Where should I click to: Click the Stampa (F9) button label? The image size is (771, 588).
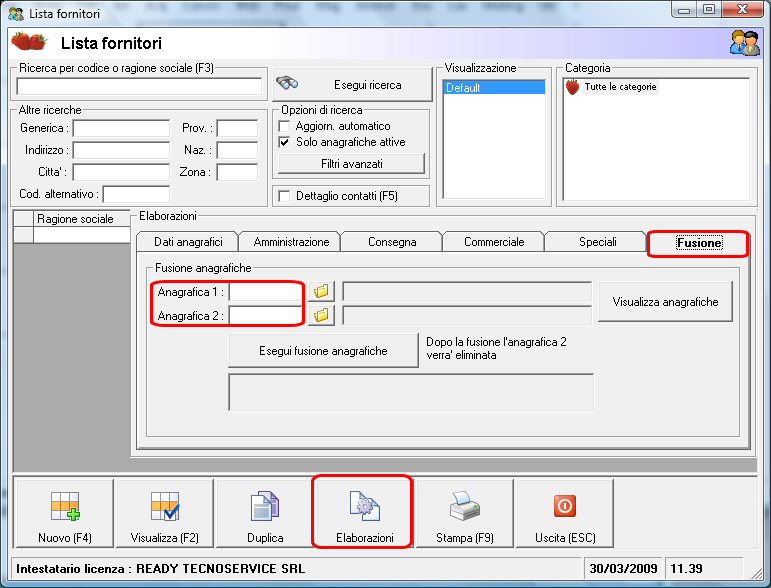[465, 538]
